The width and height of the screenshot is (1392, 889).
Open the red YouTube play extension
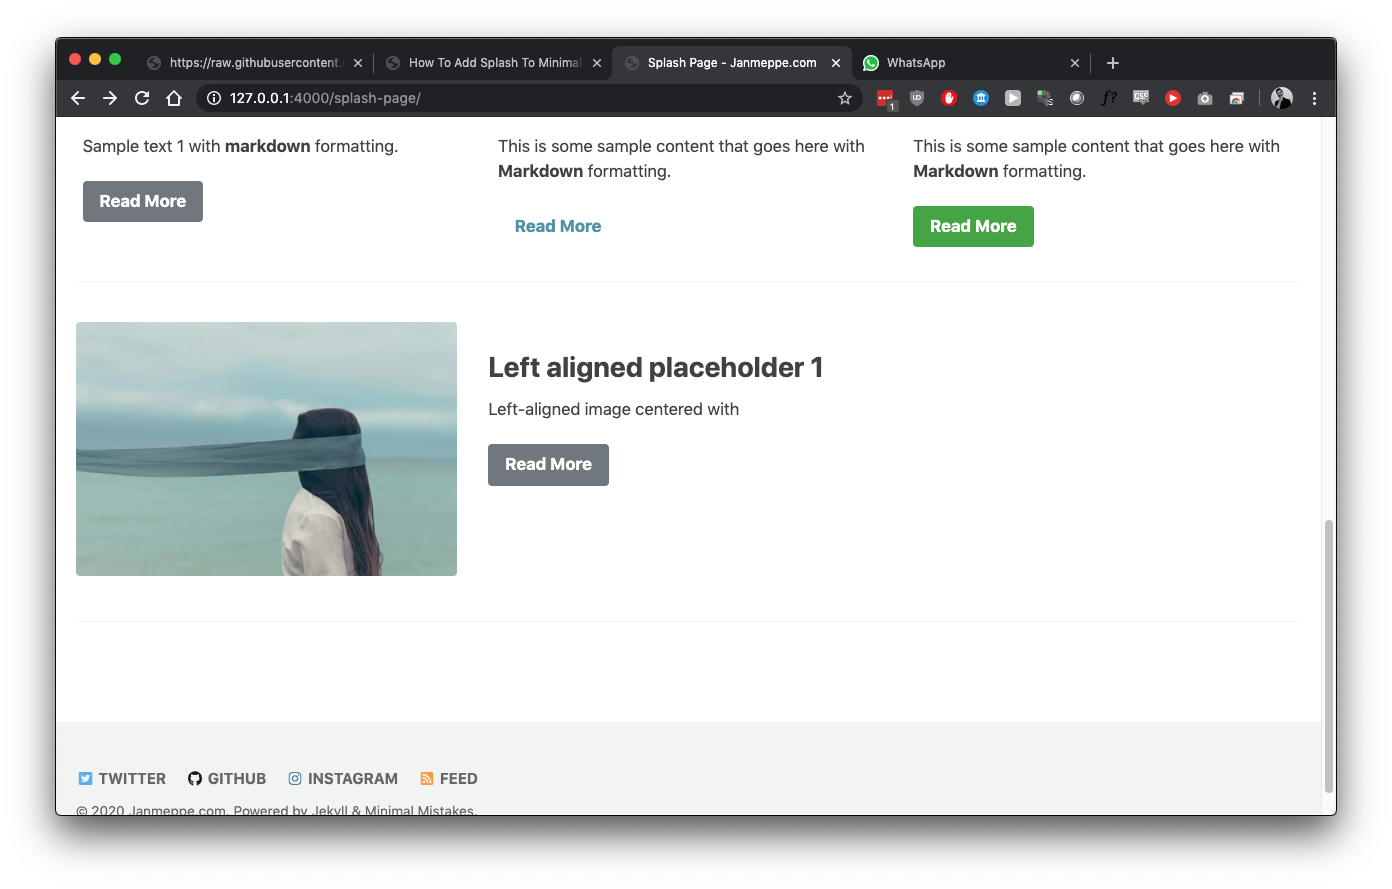(x=1173, y=98)
